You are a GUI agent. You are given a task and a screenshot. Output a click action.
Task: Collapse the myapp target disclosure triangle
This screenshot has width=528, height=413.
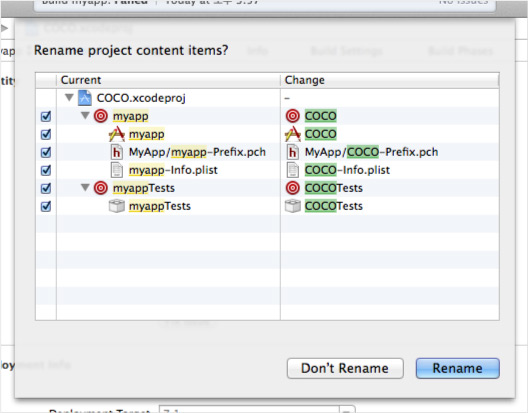click(x=85, y=116)
